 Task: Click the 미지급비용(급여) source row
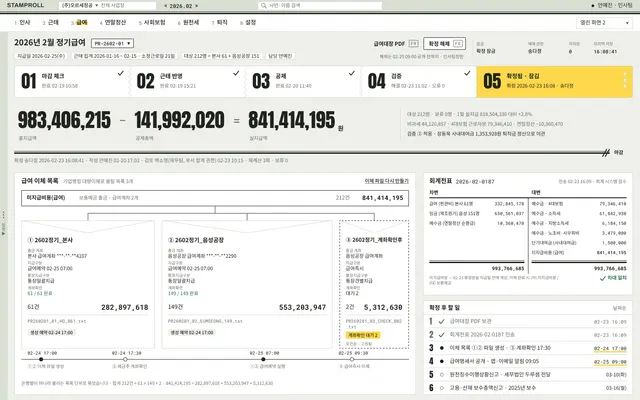[215, 198]
